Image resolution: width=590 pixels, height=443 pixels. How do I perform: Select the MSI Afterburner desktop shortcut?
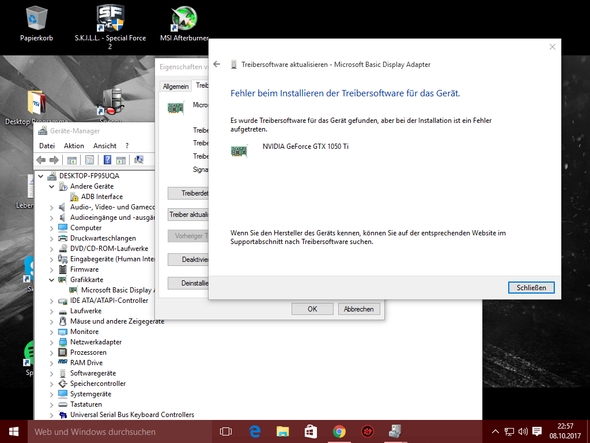[184, 23]
